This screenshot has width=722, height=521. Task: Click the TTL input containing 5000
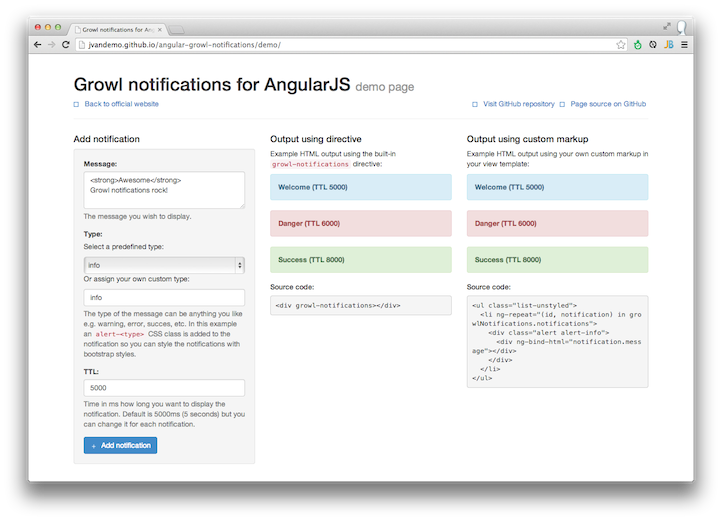click(164, 388)
